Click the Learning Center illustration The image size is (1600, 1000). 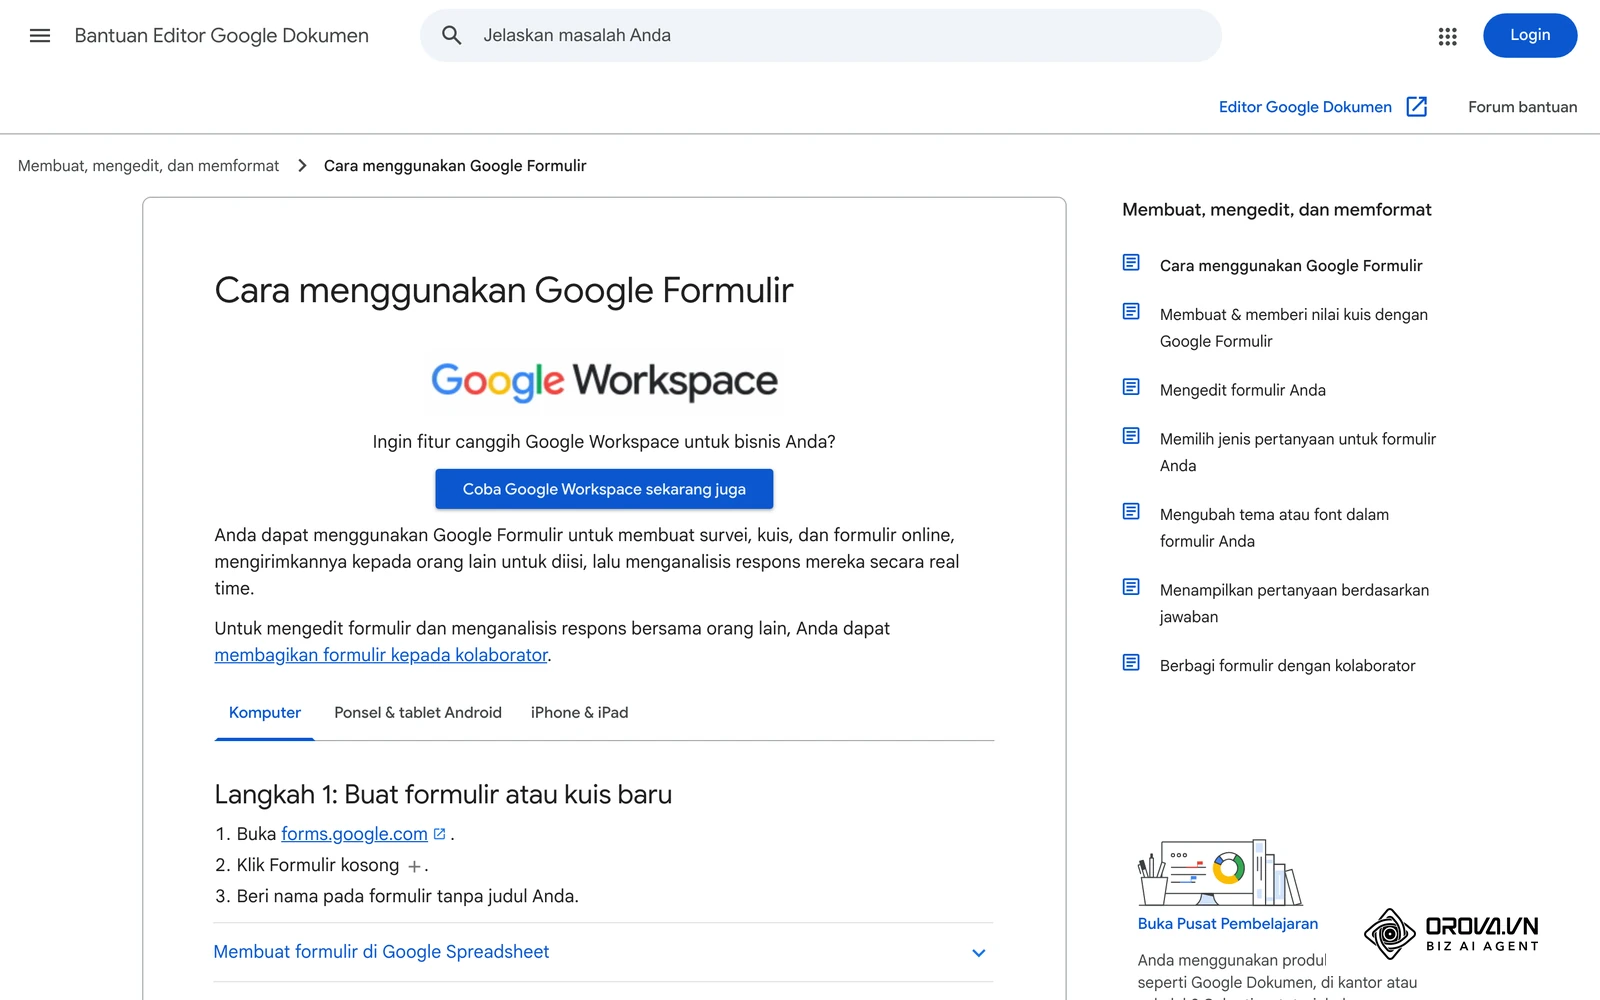1220,873
